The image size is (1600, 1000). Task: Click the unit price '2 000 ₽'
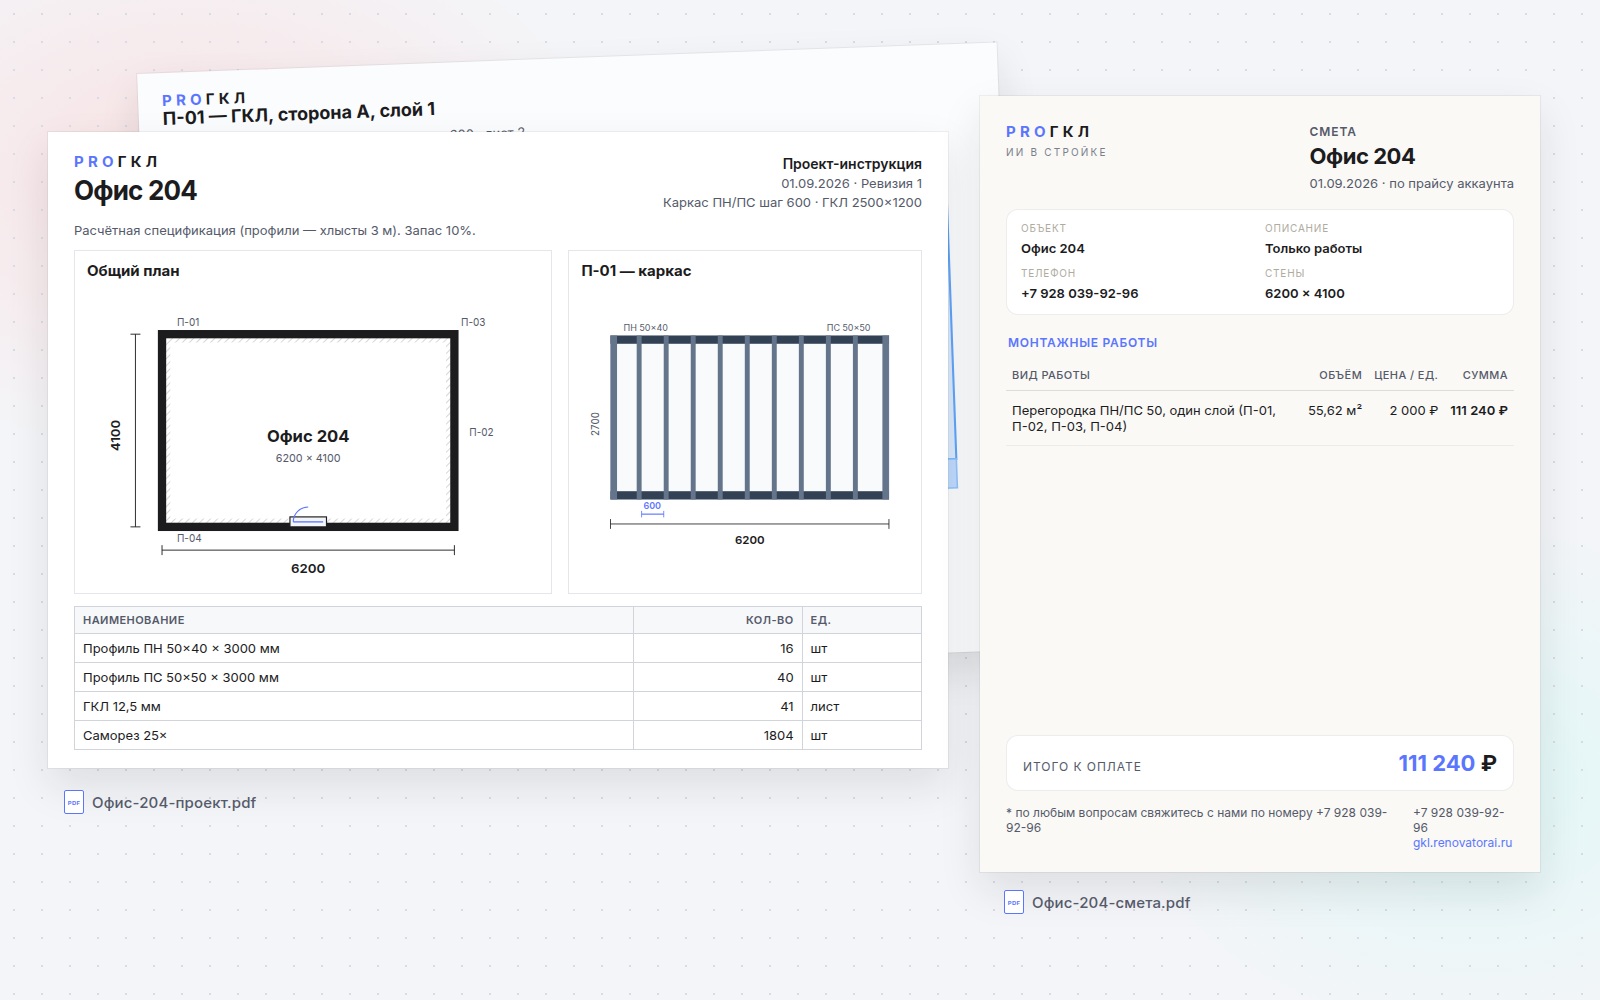coord(1414,411)
